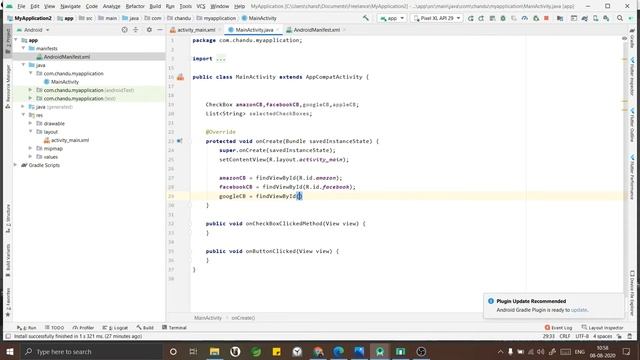Image resolution: width=640 pixels, height=360 pixels.
Task: Click the Debug app bug icon
Action: 503,18
